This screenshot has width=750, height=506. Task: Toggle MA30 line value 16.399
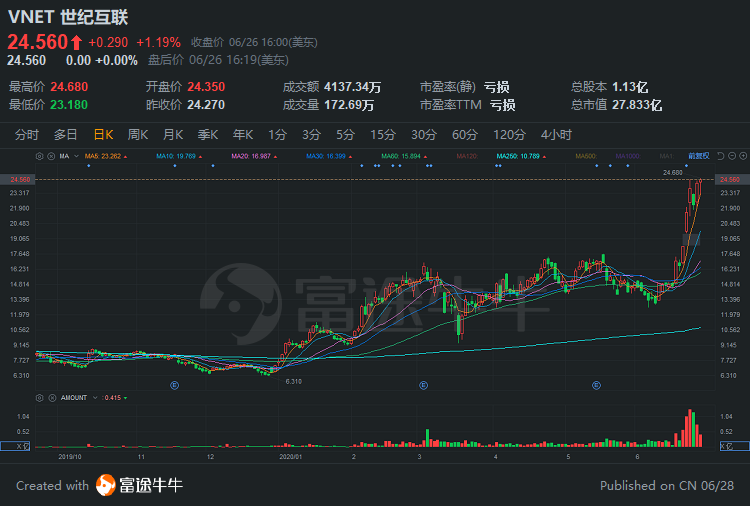329,156
